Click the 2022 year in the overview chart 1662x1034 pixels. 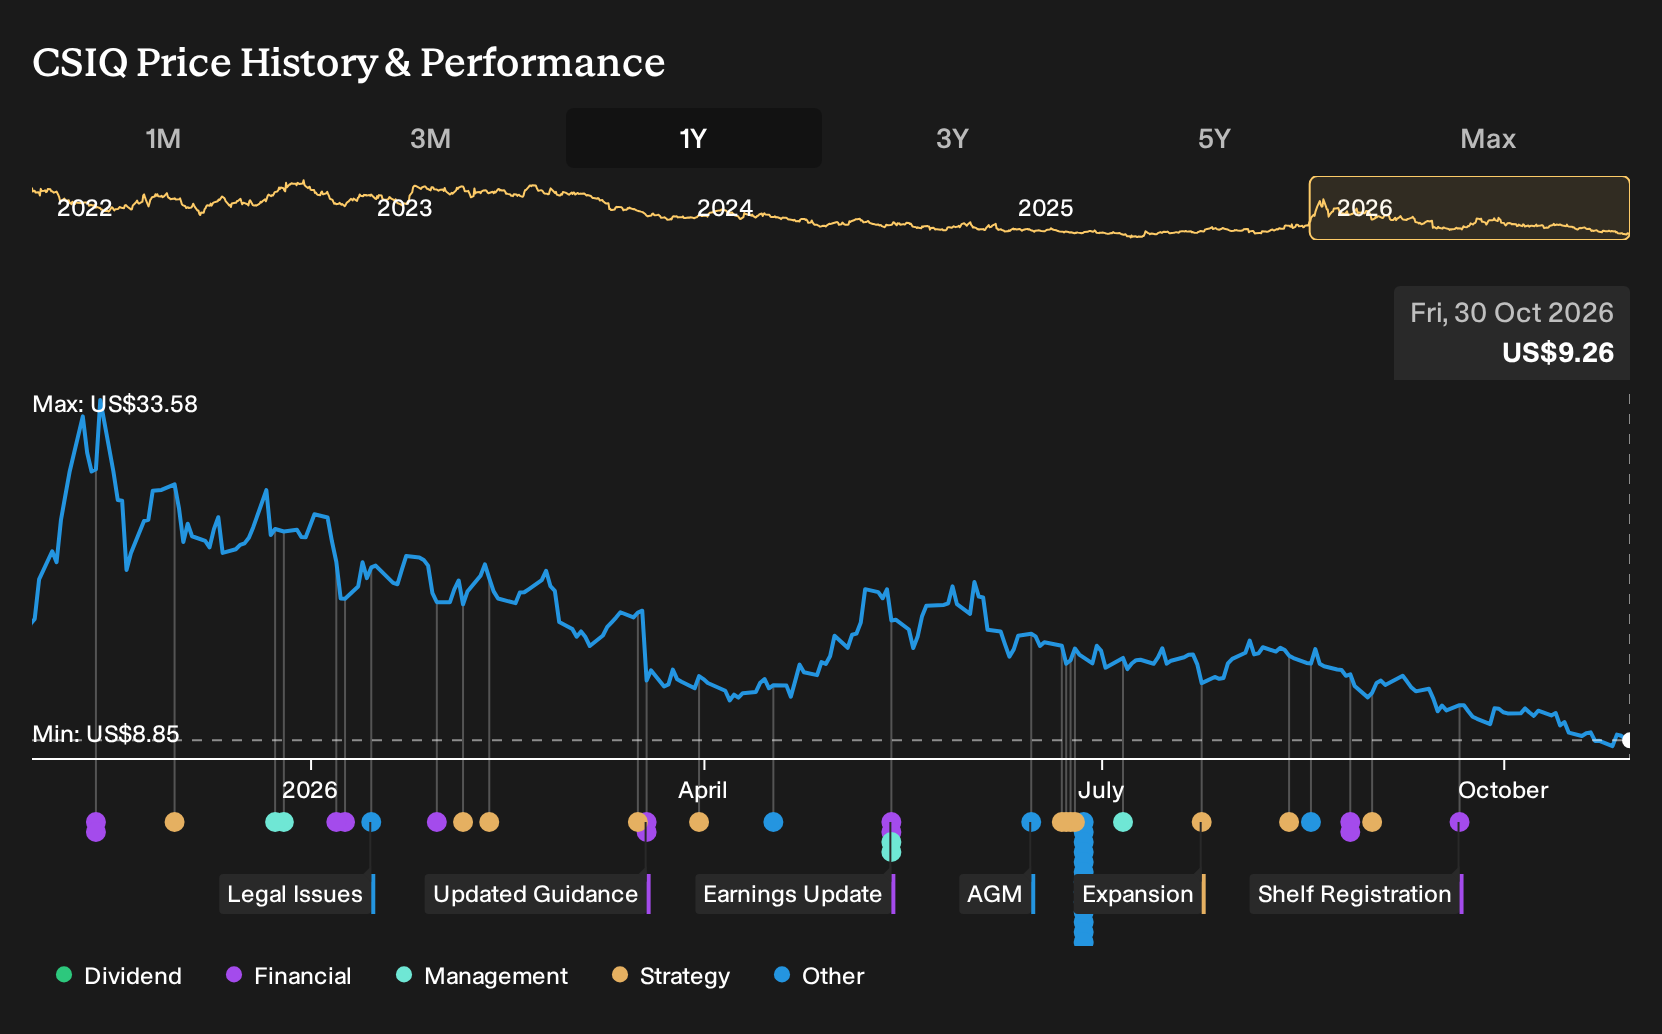85,208
